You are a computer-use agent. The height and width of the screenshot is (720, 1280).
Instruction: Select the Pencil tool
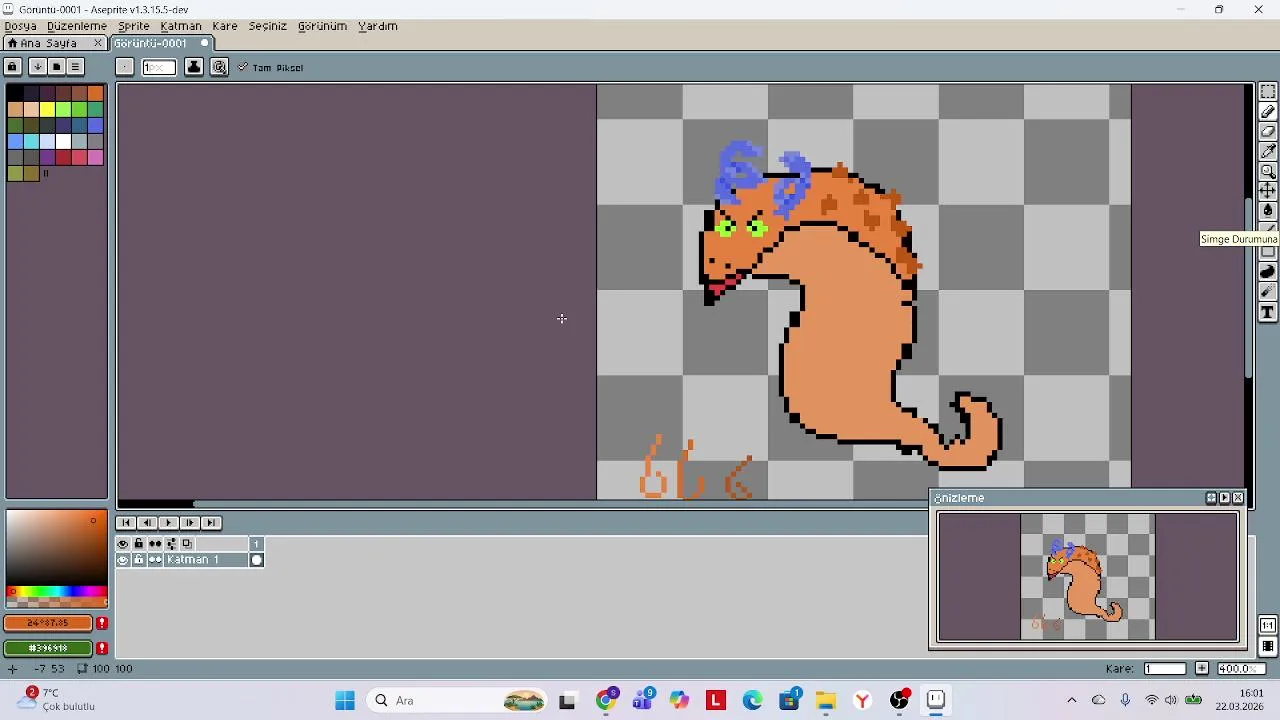tap(1268, 112)
